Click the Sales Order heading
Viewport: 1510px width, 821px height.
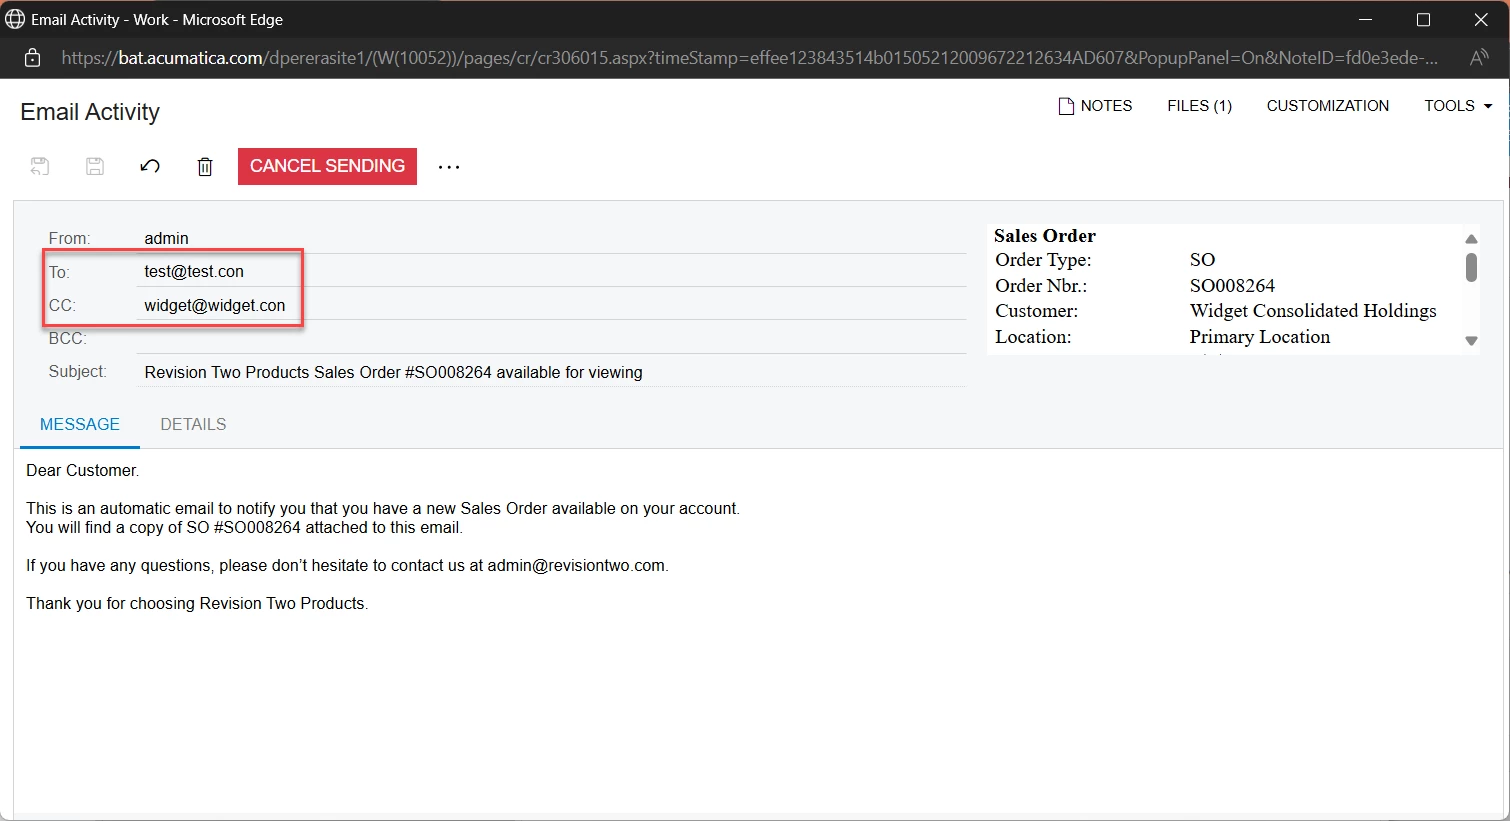pyautogui.click(x=1045, y=236)
